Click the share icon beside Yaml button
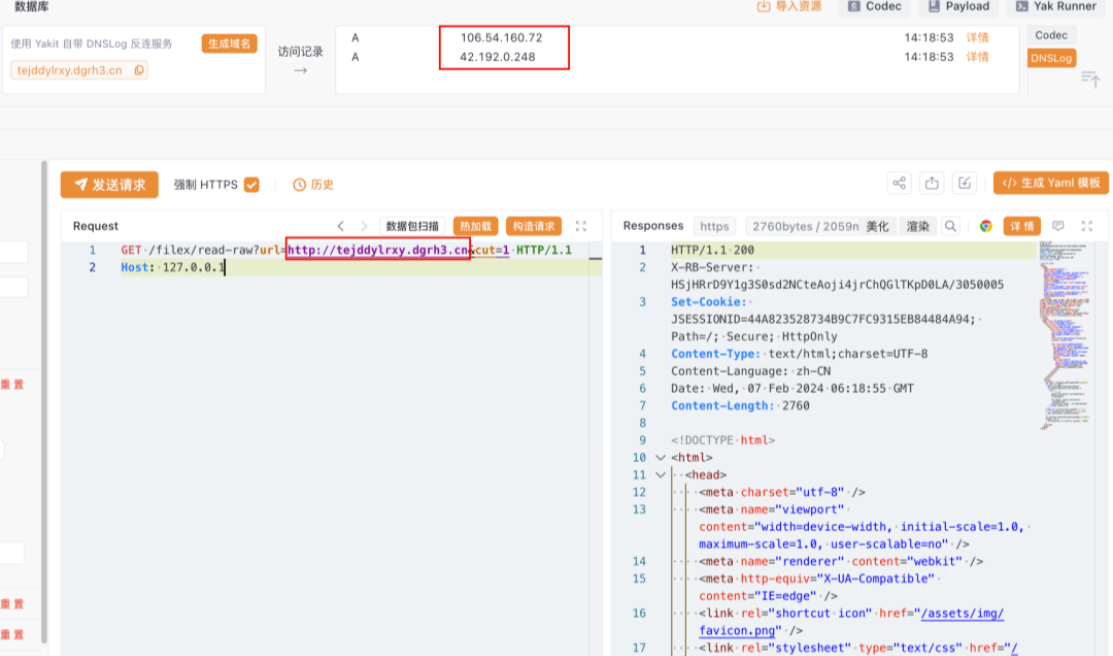The image size is (1113, 656). 899,183
